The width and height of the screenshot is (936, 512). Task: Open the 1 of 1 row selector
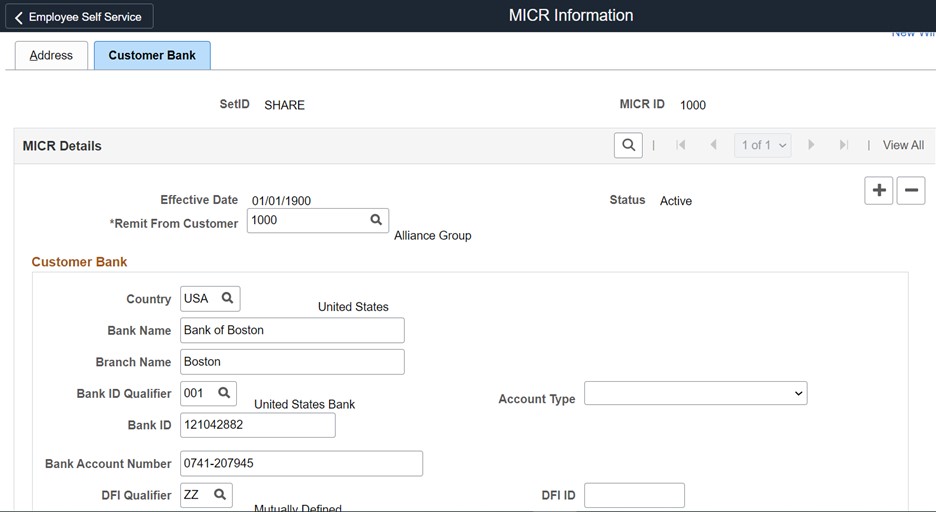click(764, 145)
